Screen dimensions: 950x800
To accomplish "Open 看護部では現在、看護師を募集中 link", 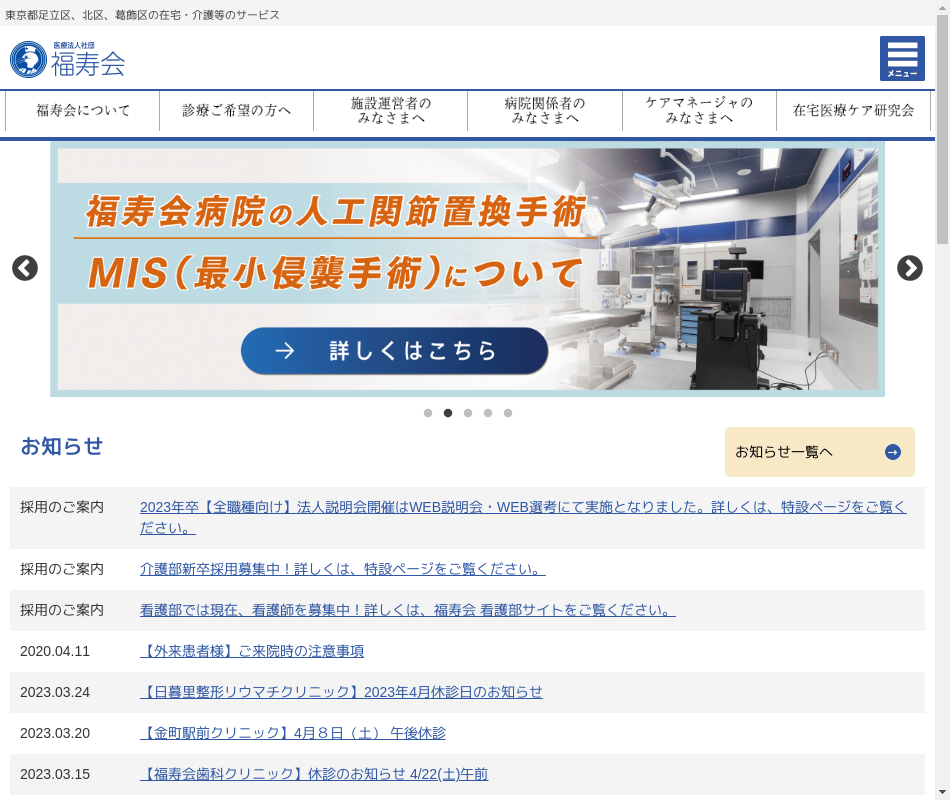I will pyautogui.click(x=408, y=610).
